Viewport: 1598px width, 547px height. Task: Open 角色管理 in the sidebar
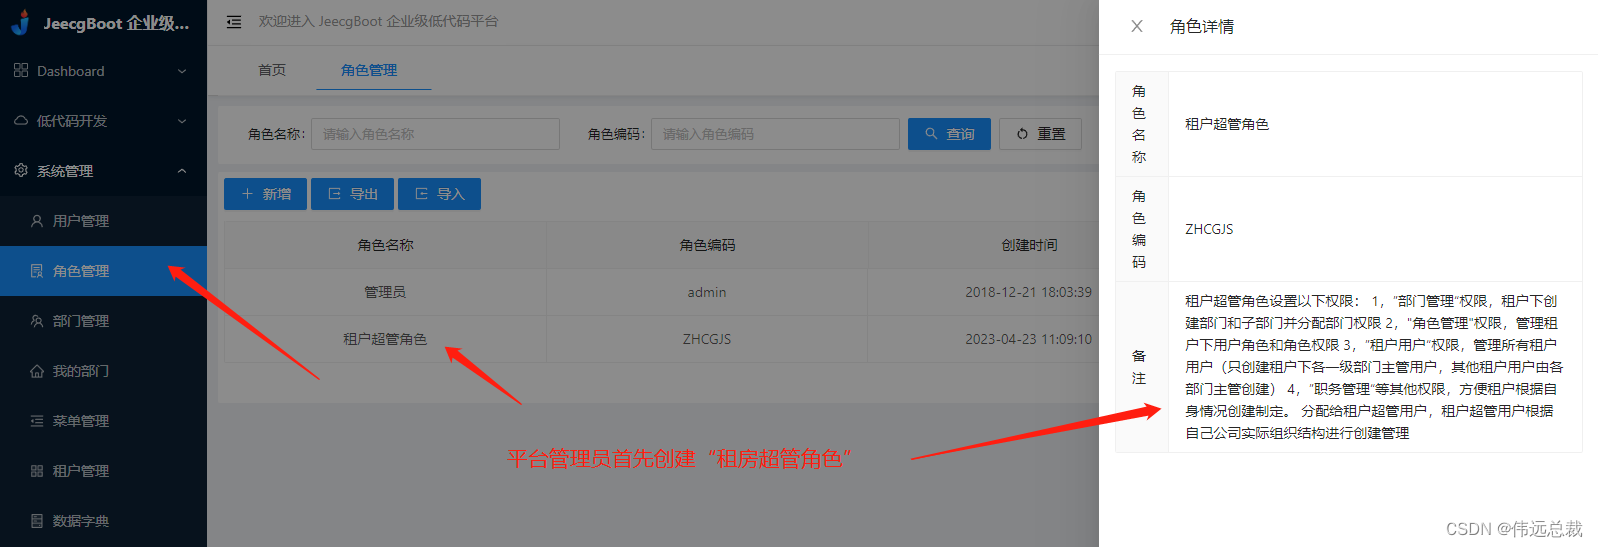tap(103, 271)
